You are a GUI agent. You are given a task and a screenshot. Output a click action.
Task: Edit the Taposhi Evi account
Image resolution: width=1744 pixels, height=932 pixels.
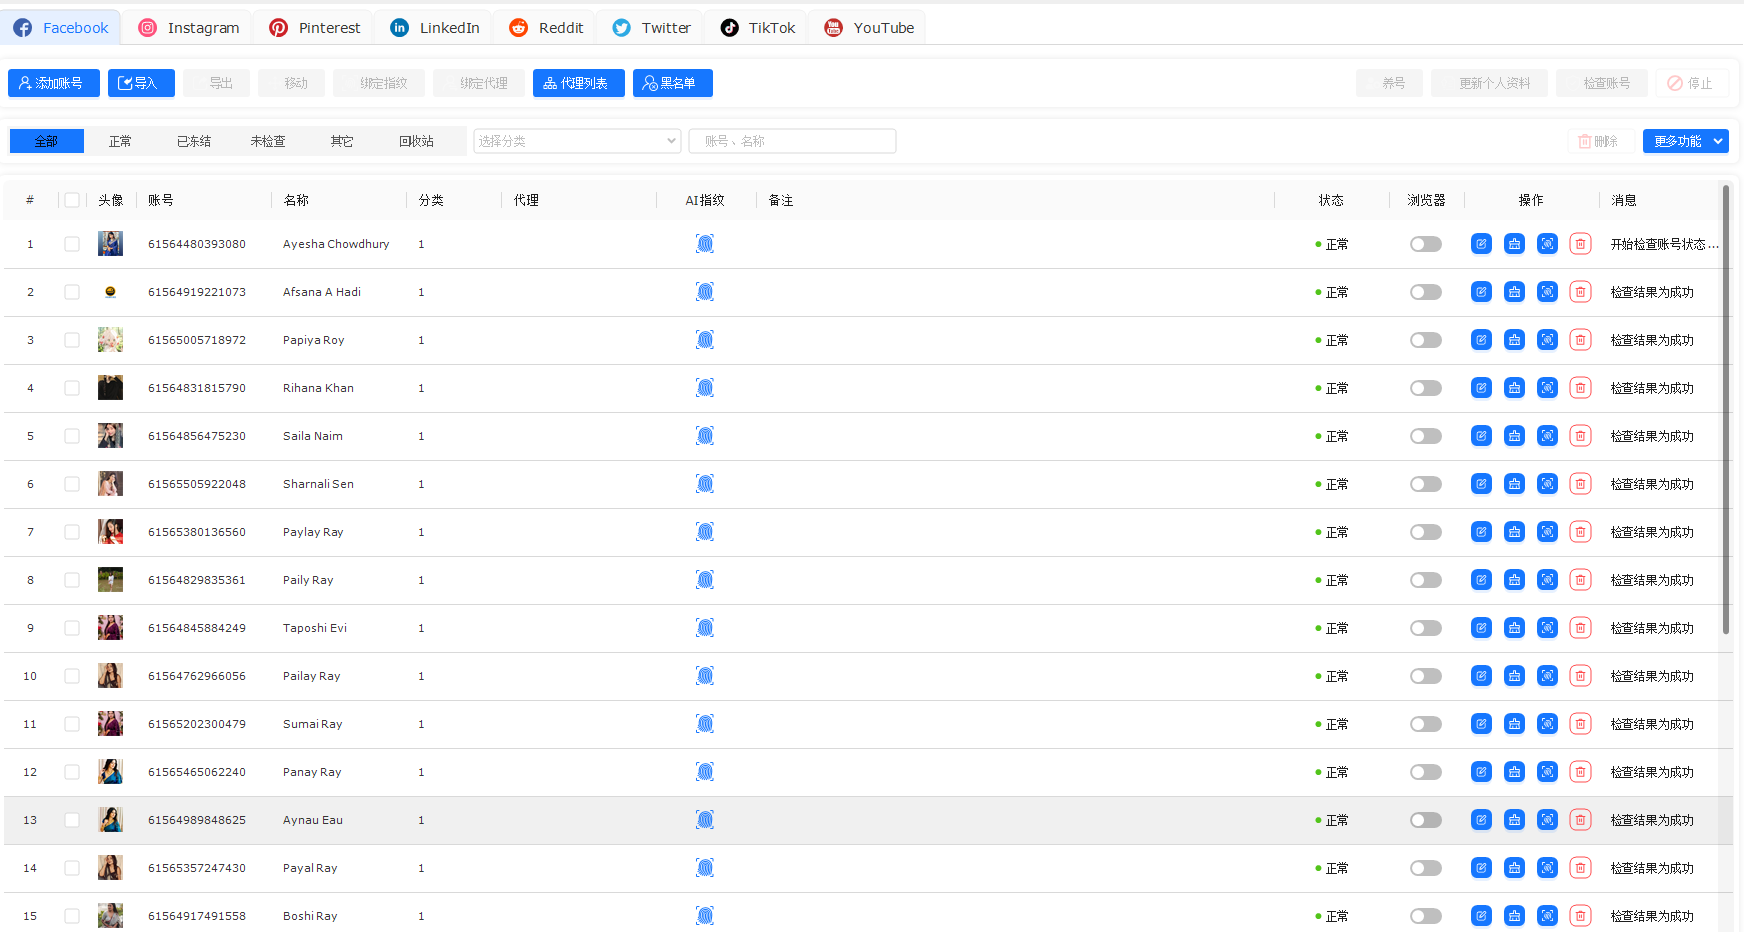coord(1481,628)
